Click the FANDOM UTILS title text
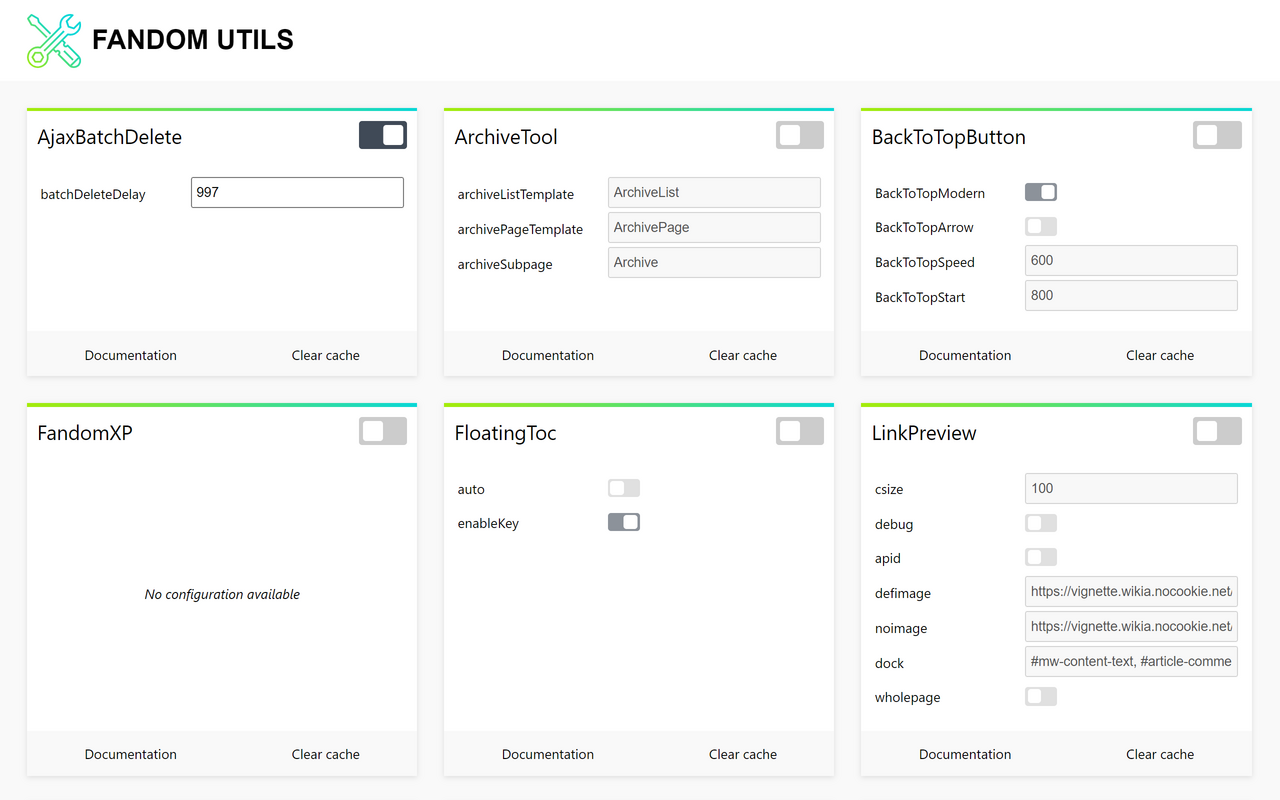Viewport: 1280px width, 800px height. [x=193, y=40]
